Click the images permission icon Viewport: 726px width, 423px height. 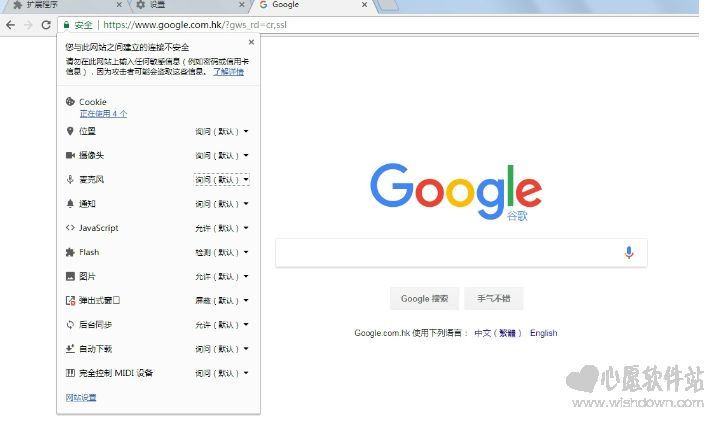[70, 276]
